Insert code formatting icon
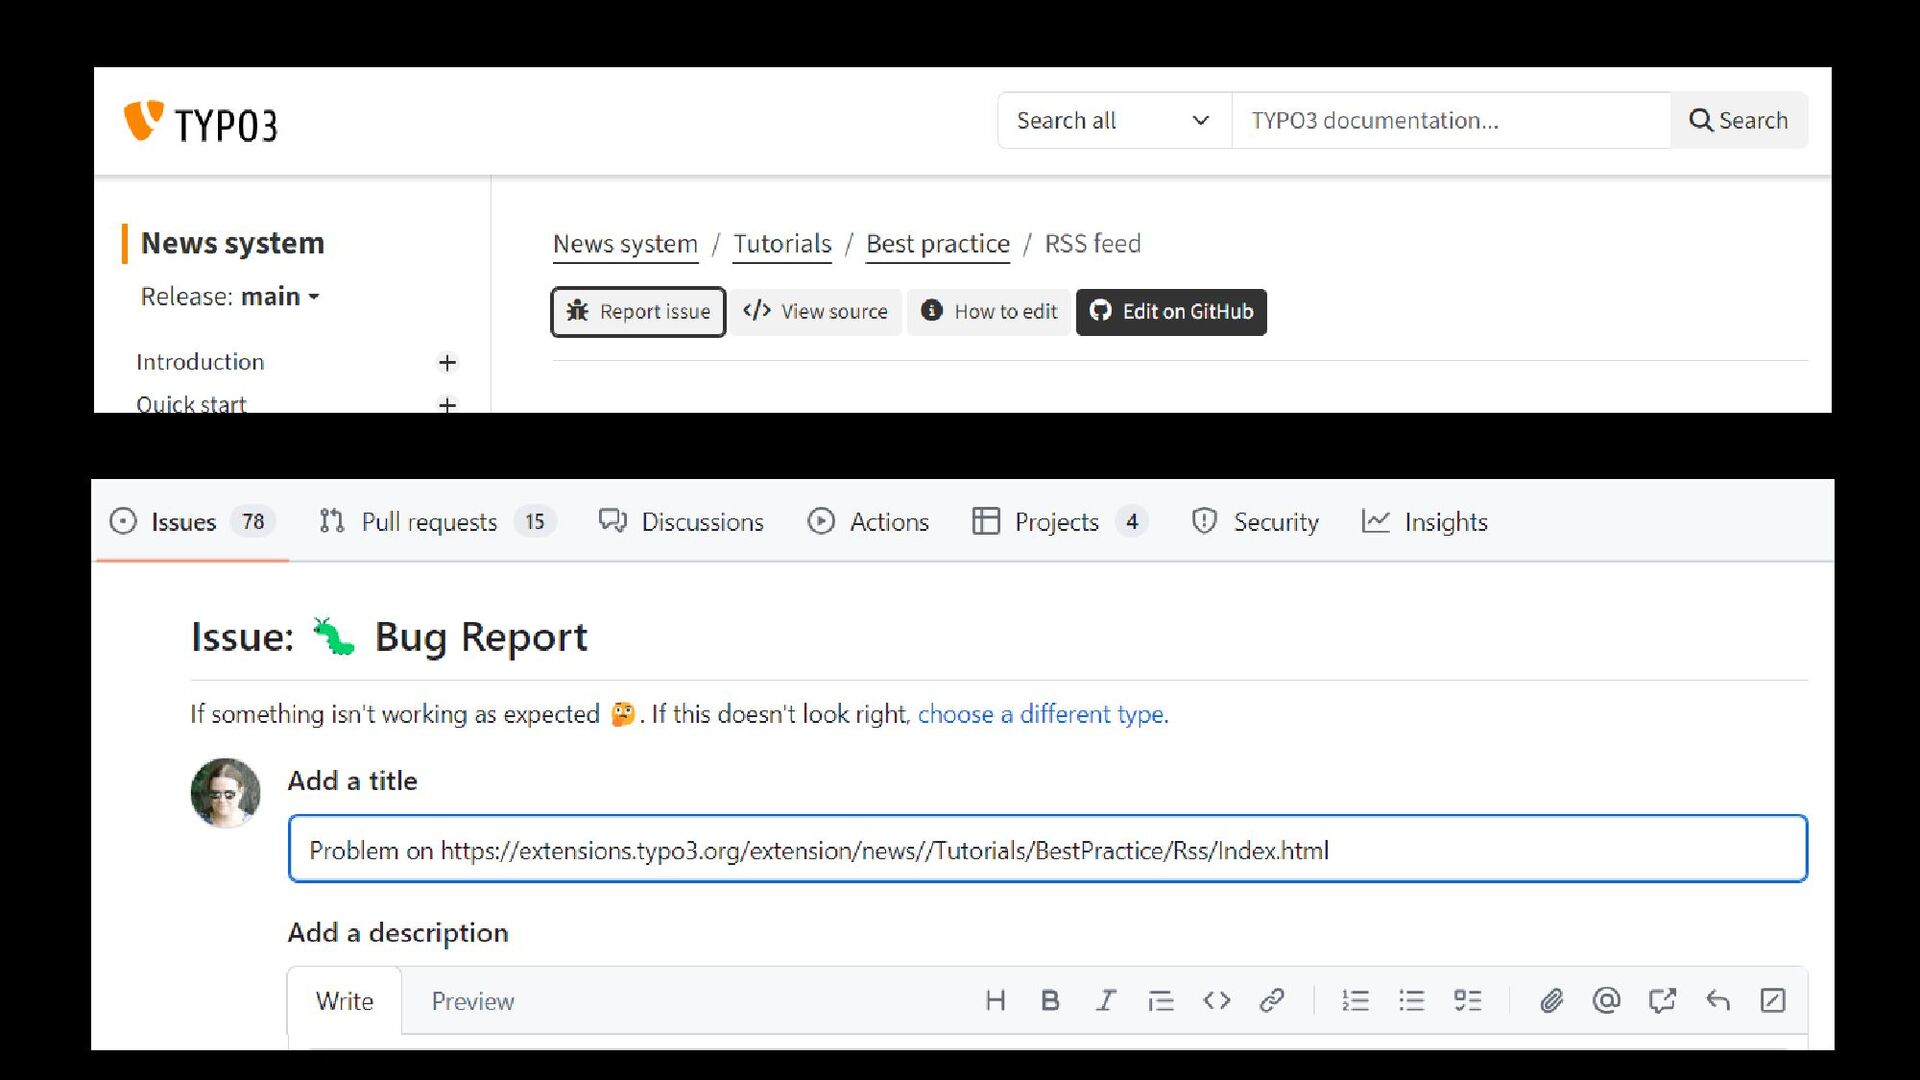Image resolution: width=1920 pixels, height=1080 pixels. (x=1217, y=1001)
